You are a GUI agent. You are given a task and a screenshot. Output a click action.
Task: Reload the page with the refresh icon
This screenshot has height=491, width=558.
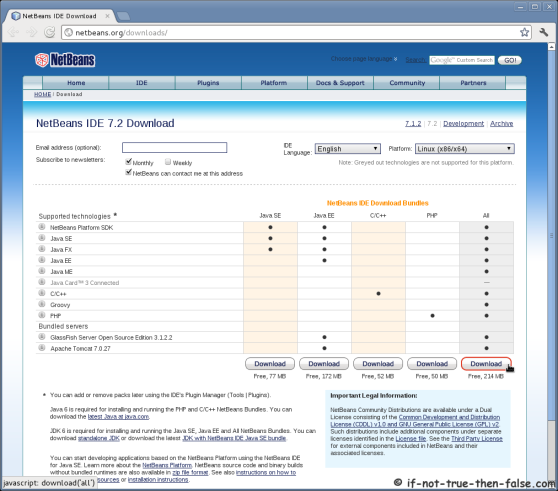[x=49, y=32]
